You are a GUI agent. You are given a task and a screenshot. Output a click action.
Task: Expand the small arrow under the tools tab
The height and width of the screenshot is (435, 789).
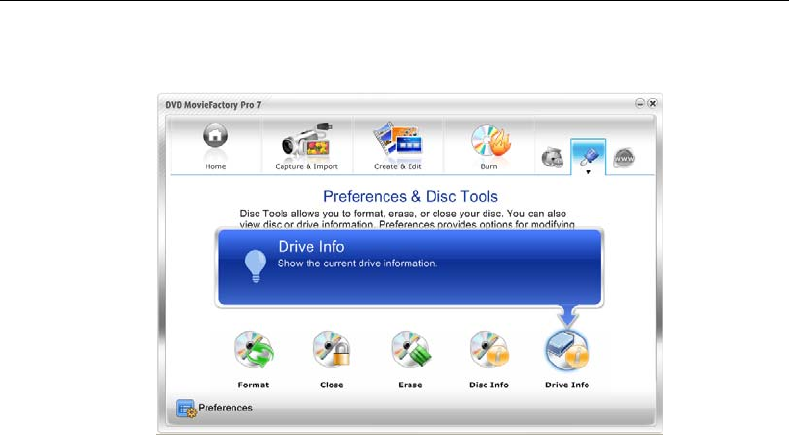tap(588, 172)
